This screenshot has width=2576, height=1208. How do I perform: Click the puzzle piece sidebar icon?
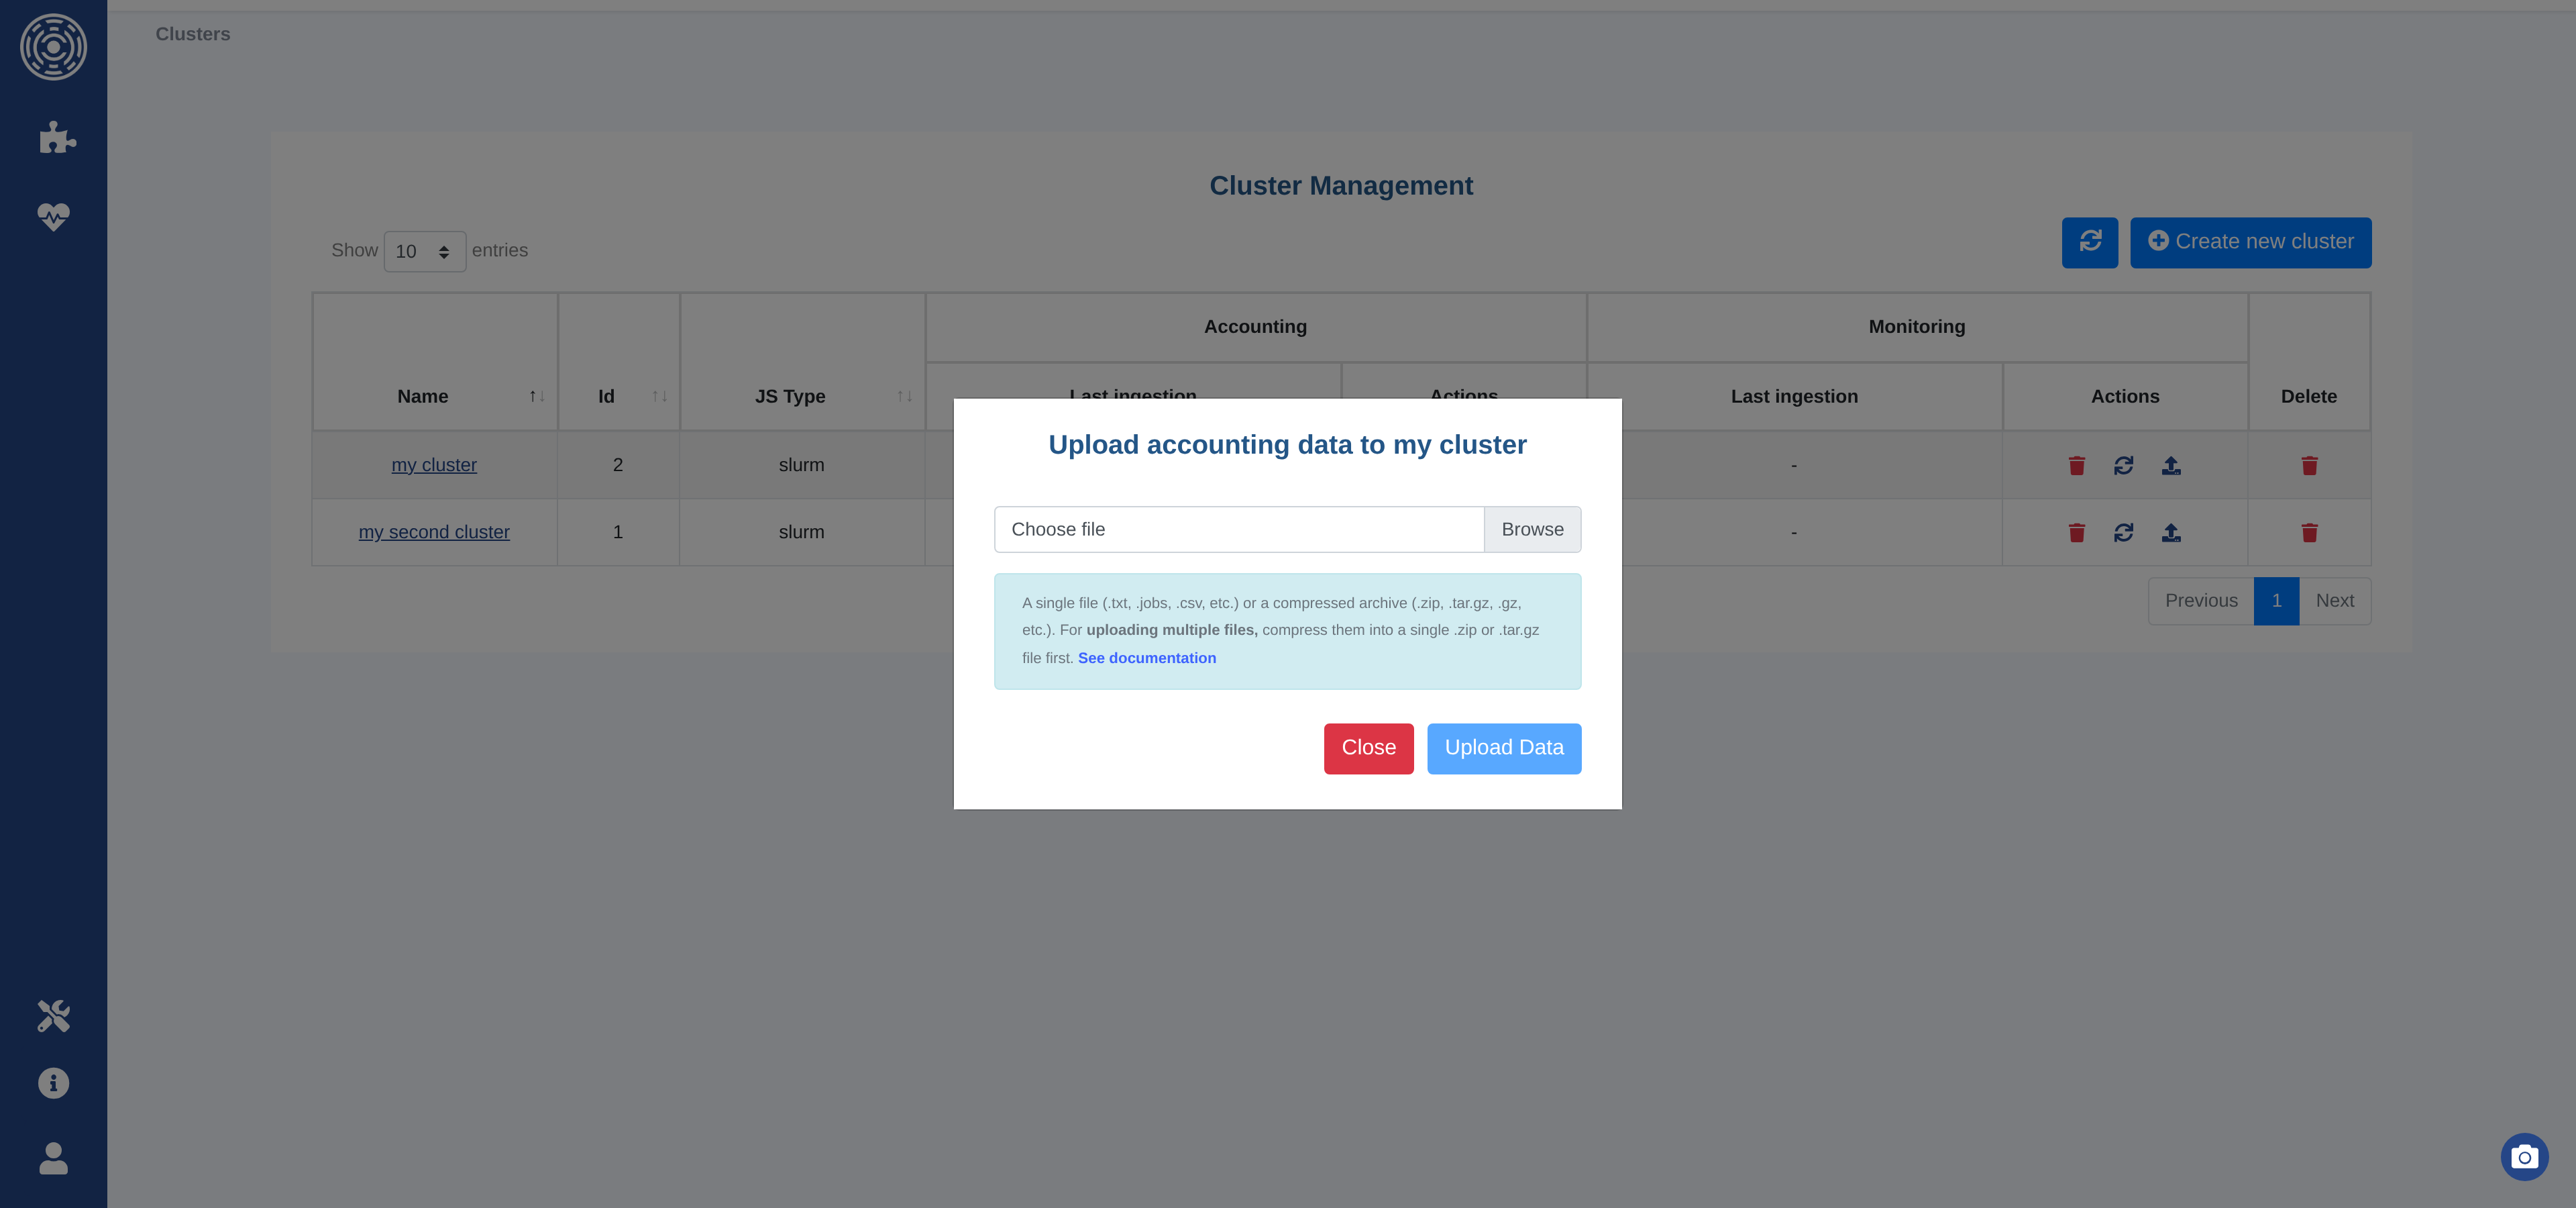coord(56,138)
